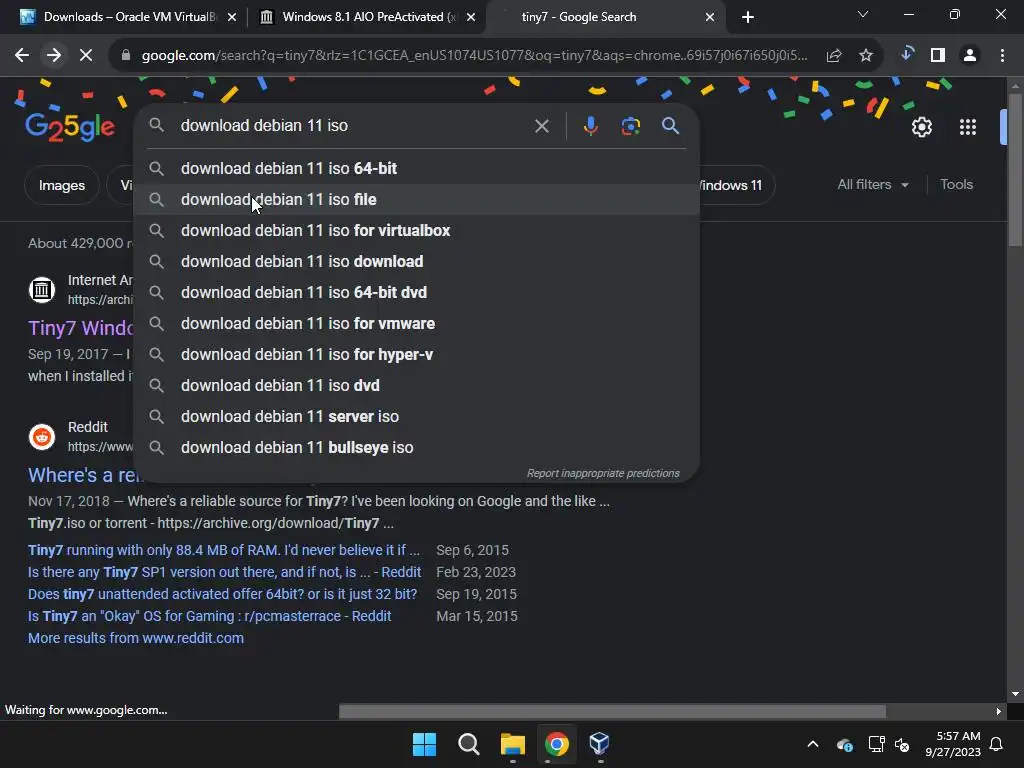Go back to the previous page

click(22, 56)
